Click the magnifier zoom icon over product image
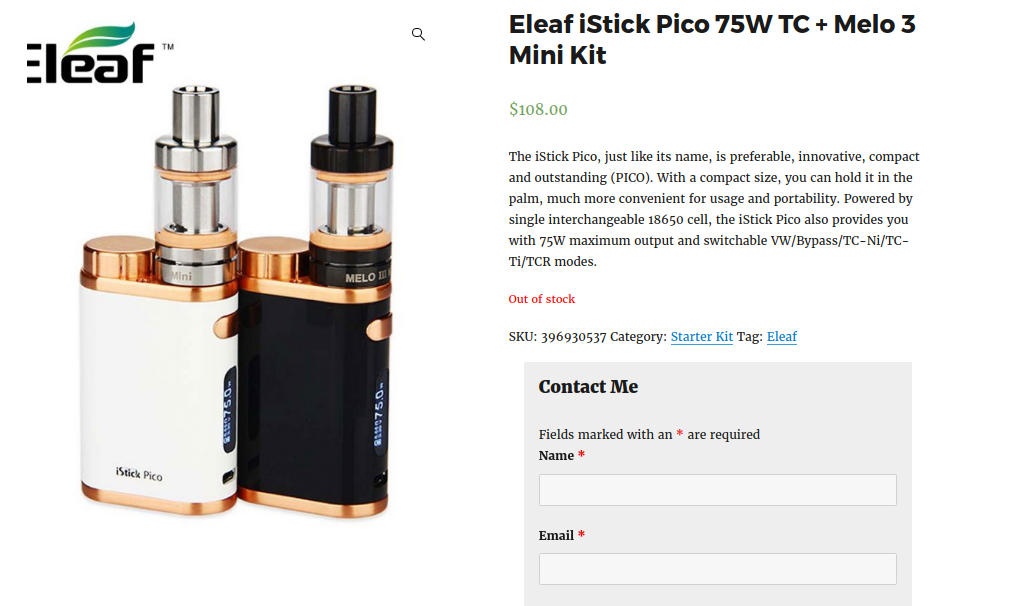1020x606 pixels. (418, 34)
